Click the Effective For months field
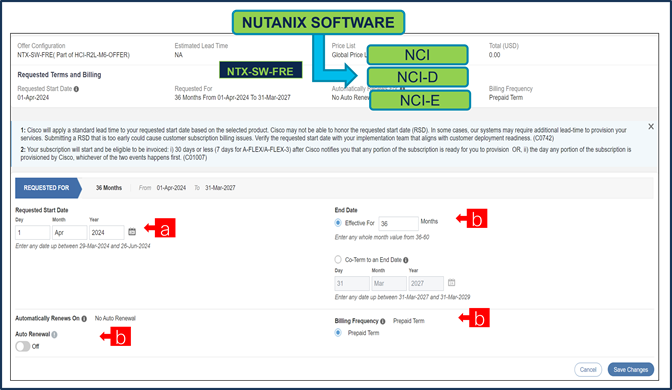Viewport: 672px width, 390px height. pos(398,223)
